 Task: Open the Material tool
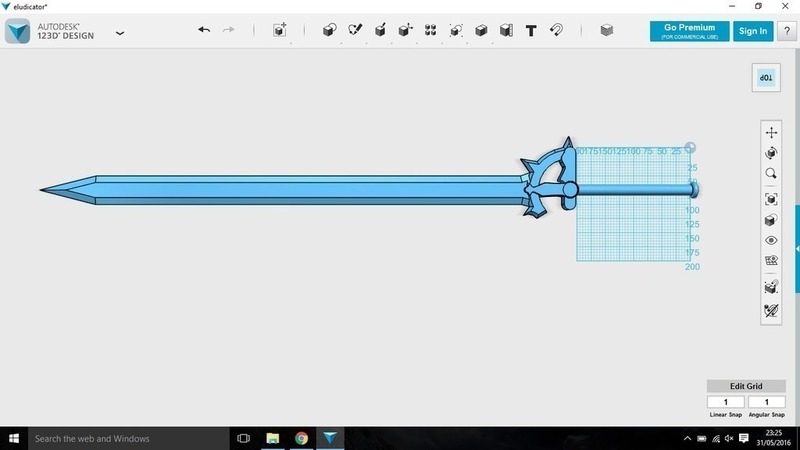[x=606, y=30]
